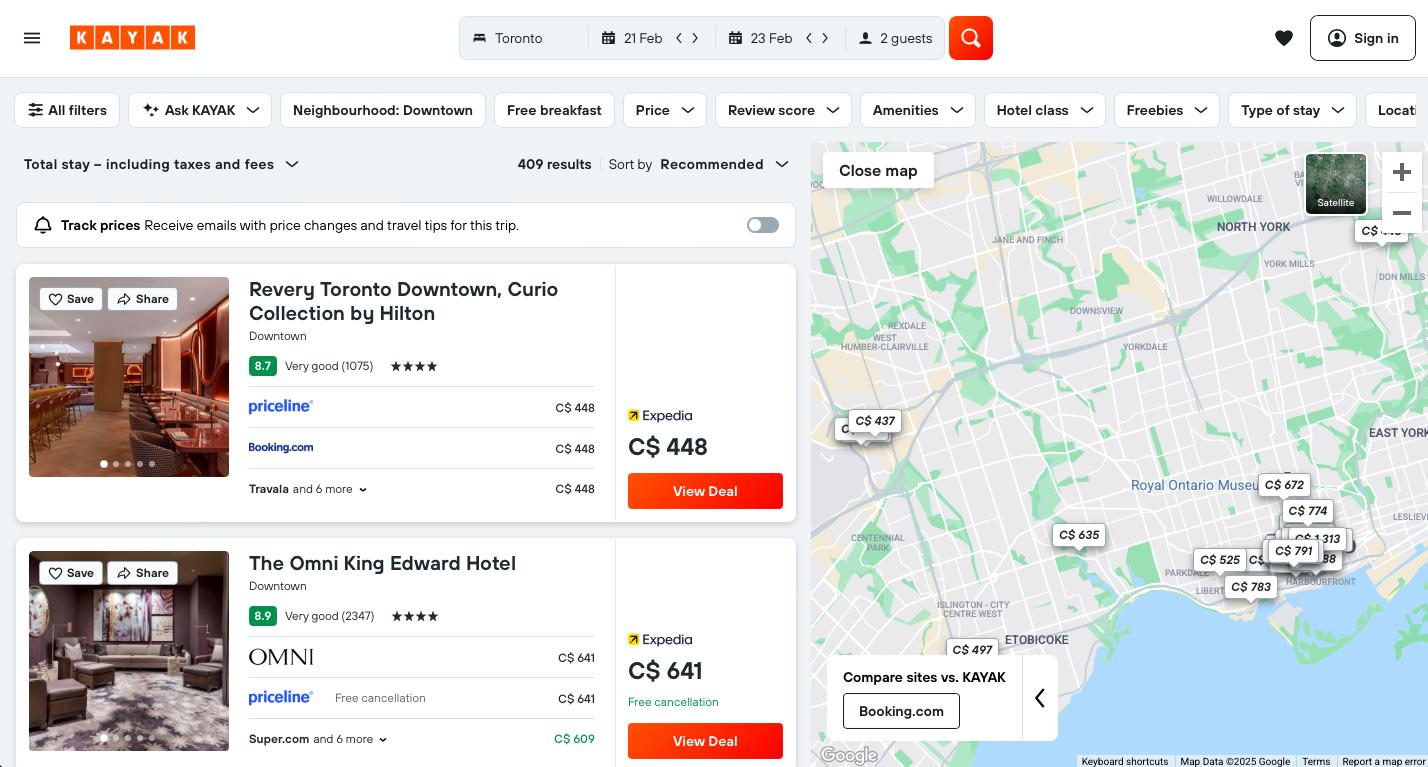Open saved items via the heart icon
The height and width of the screenshot is (767, 1428).
point(1284,37)
